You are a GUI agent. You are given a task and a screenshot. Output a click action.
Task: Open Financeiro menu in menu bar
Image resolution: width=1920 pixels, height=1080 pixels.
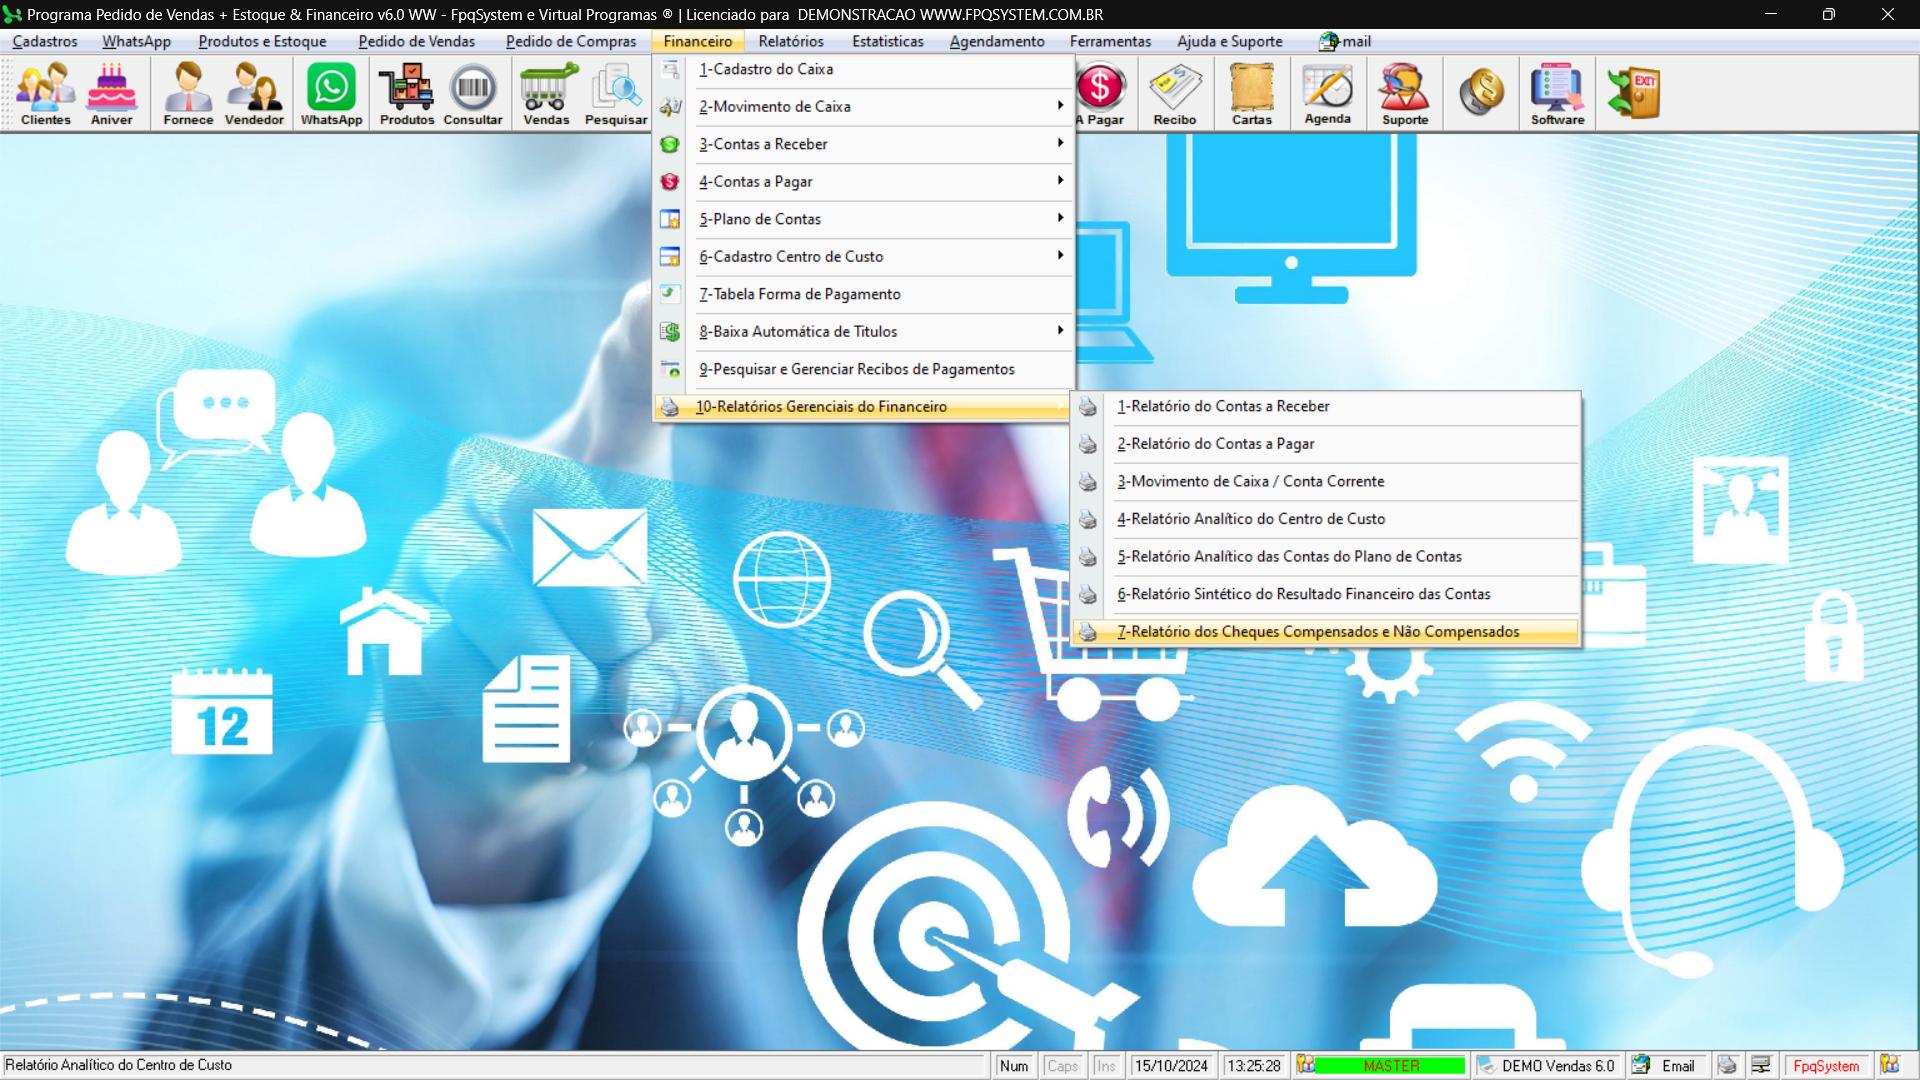(698, 41)
